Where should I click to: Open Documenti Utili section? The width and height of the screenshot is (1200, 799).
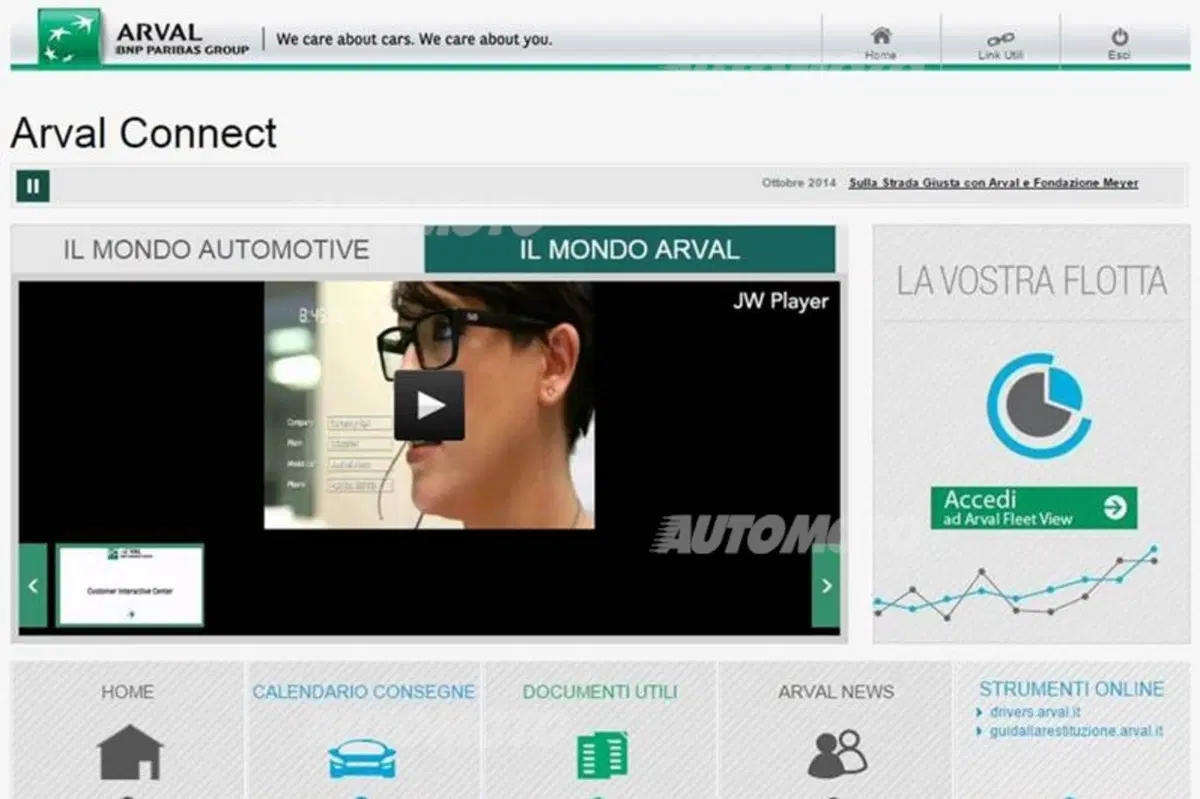pos(600,692)
